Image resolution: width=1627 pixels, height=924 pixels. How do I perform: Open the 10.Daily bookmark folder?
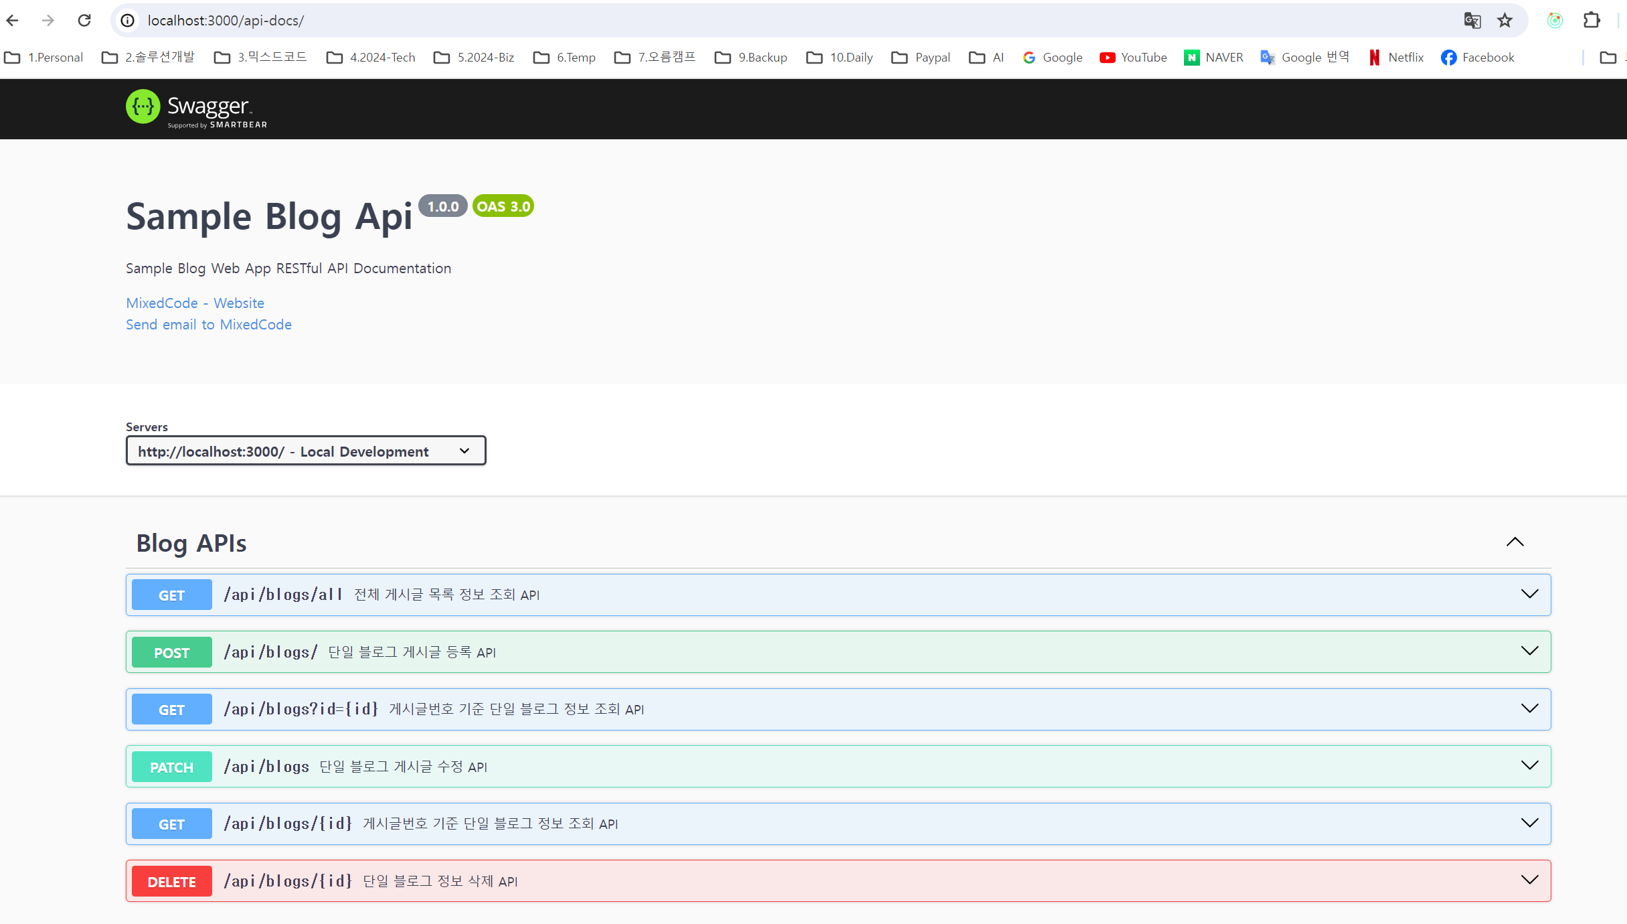(x=839, y=58)
